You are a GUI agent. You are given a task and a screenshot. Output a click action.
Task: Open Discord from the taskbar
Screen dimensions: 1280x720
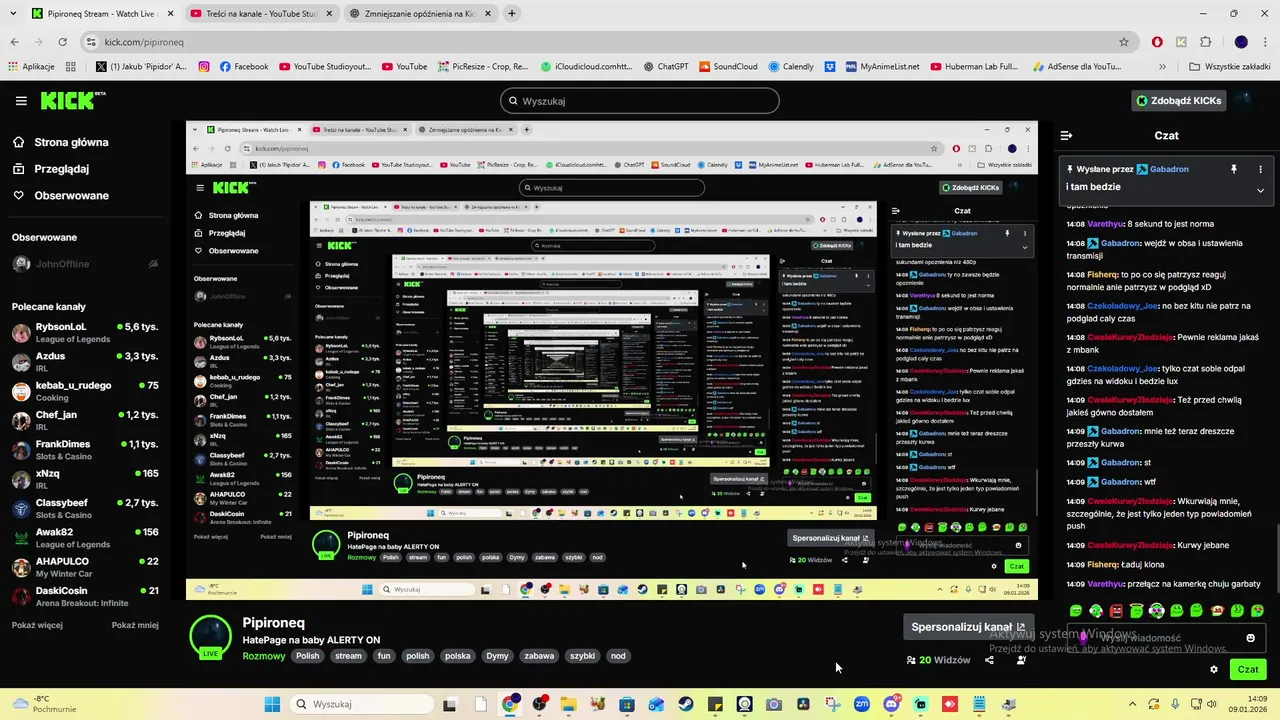891,704
